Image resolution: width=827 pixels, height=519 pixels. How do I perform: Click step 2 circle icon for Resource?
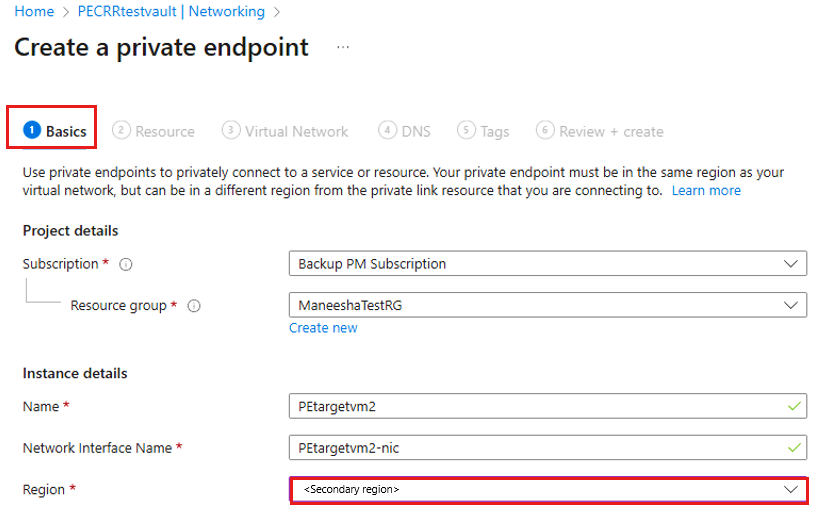[x=122, y=130]
